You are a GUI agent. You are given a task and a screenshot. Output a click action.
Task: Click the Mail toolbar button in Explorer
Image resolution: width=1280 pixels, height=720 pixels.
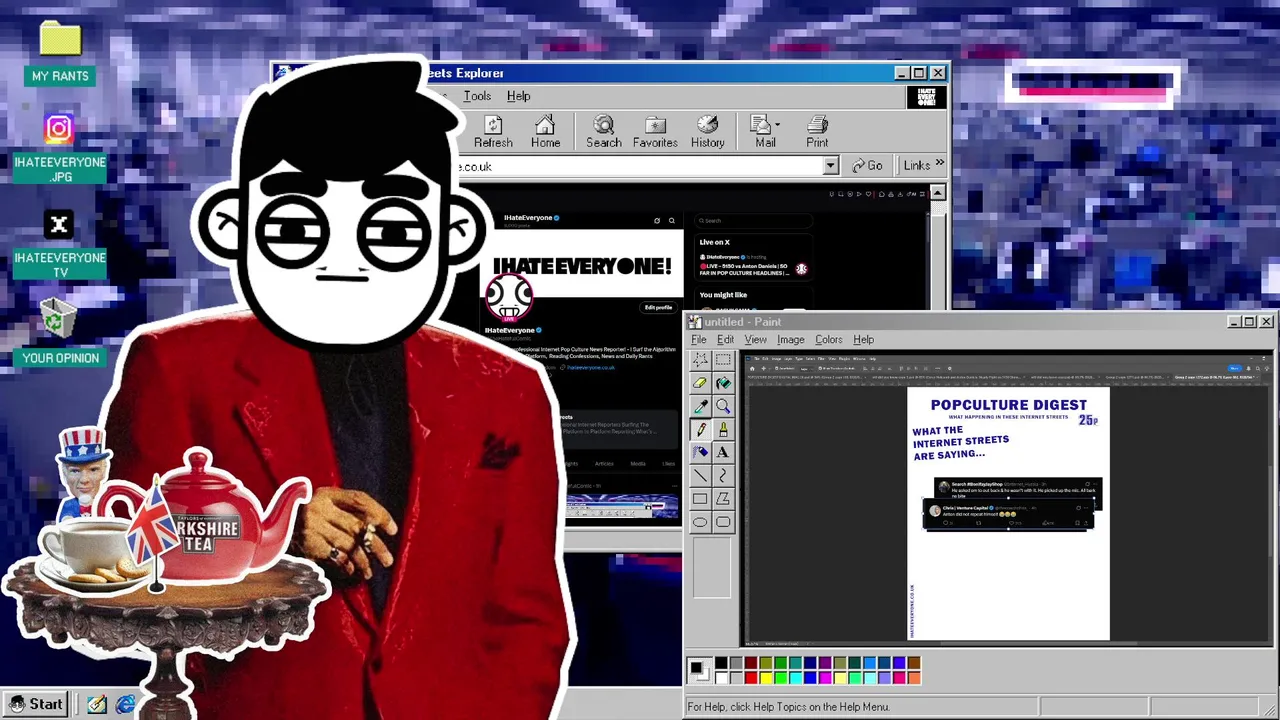point(765,131)
